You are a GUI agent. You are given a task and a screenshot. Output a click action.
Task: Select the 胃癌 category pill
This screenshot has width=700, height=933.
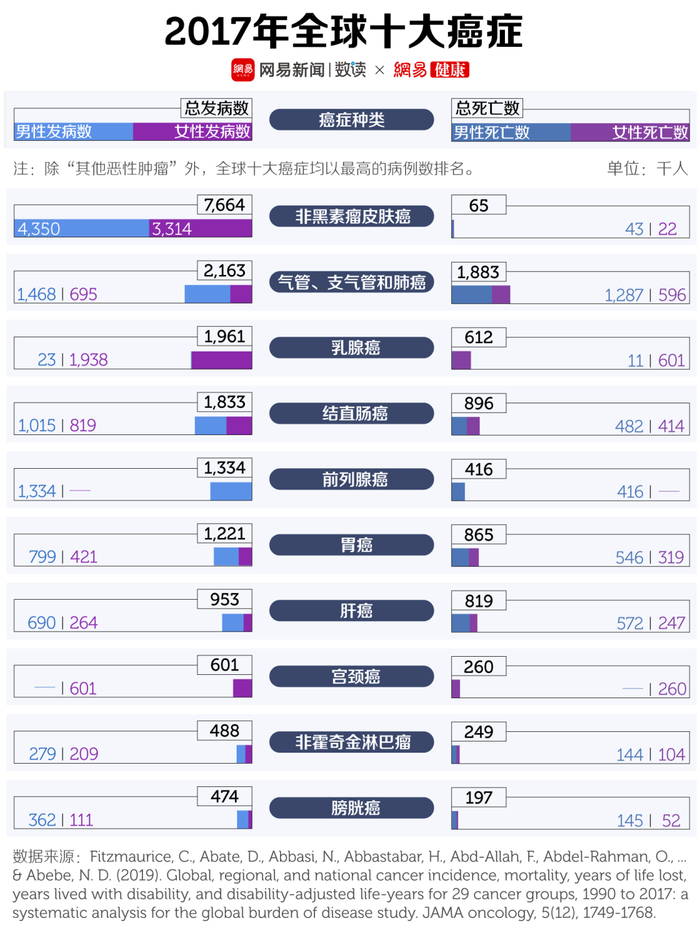coord(352,546)
